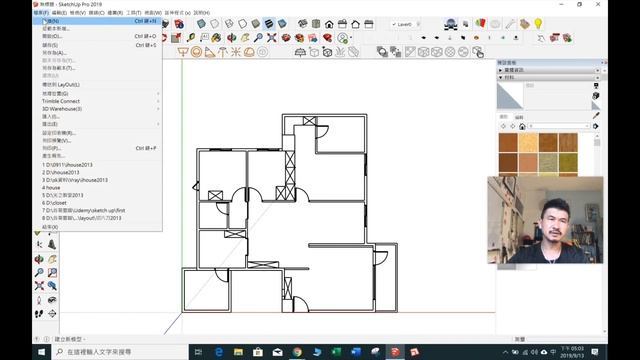This screenshot has width=640, height=360.
Task: Click the yellow light bulb icon in toolbar
Action: pos(538,24)
